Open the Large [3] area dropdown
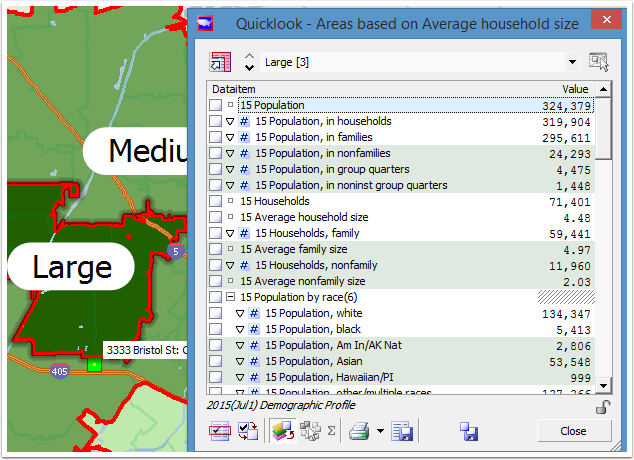The image size is (634, 460). [x=572, y=62]
